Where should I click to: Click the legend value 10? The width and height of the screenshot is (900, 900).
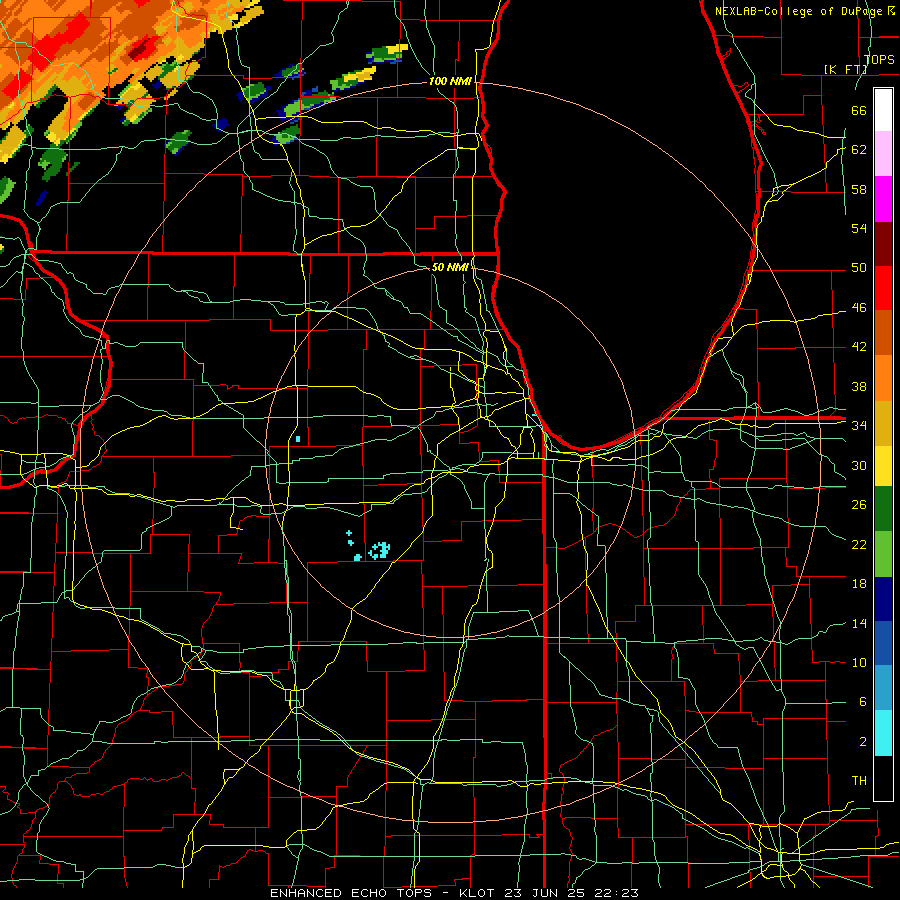click(859, 662)
